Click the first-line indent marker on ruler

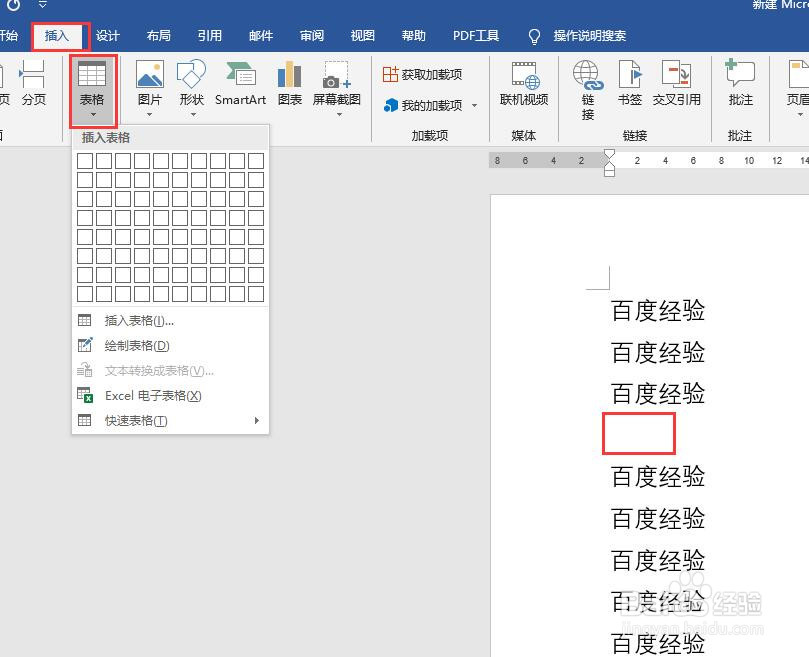[609, 154]
